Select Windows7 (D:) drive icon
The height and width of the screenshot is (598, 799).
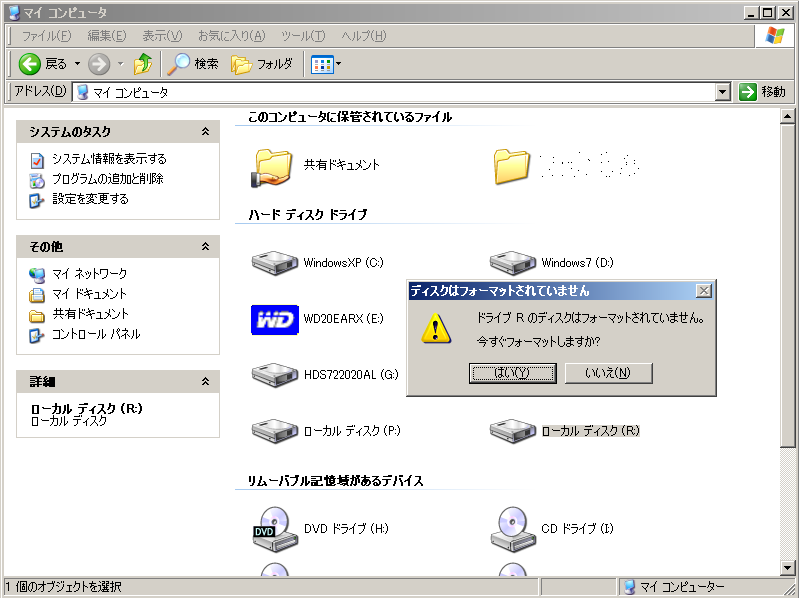coord(513,263)
